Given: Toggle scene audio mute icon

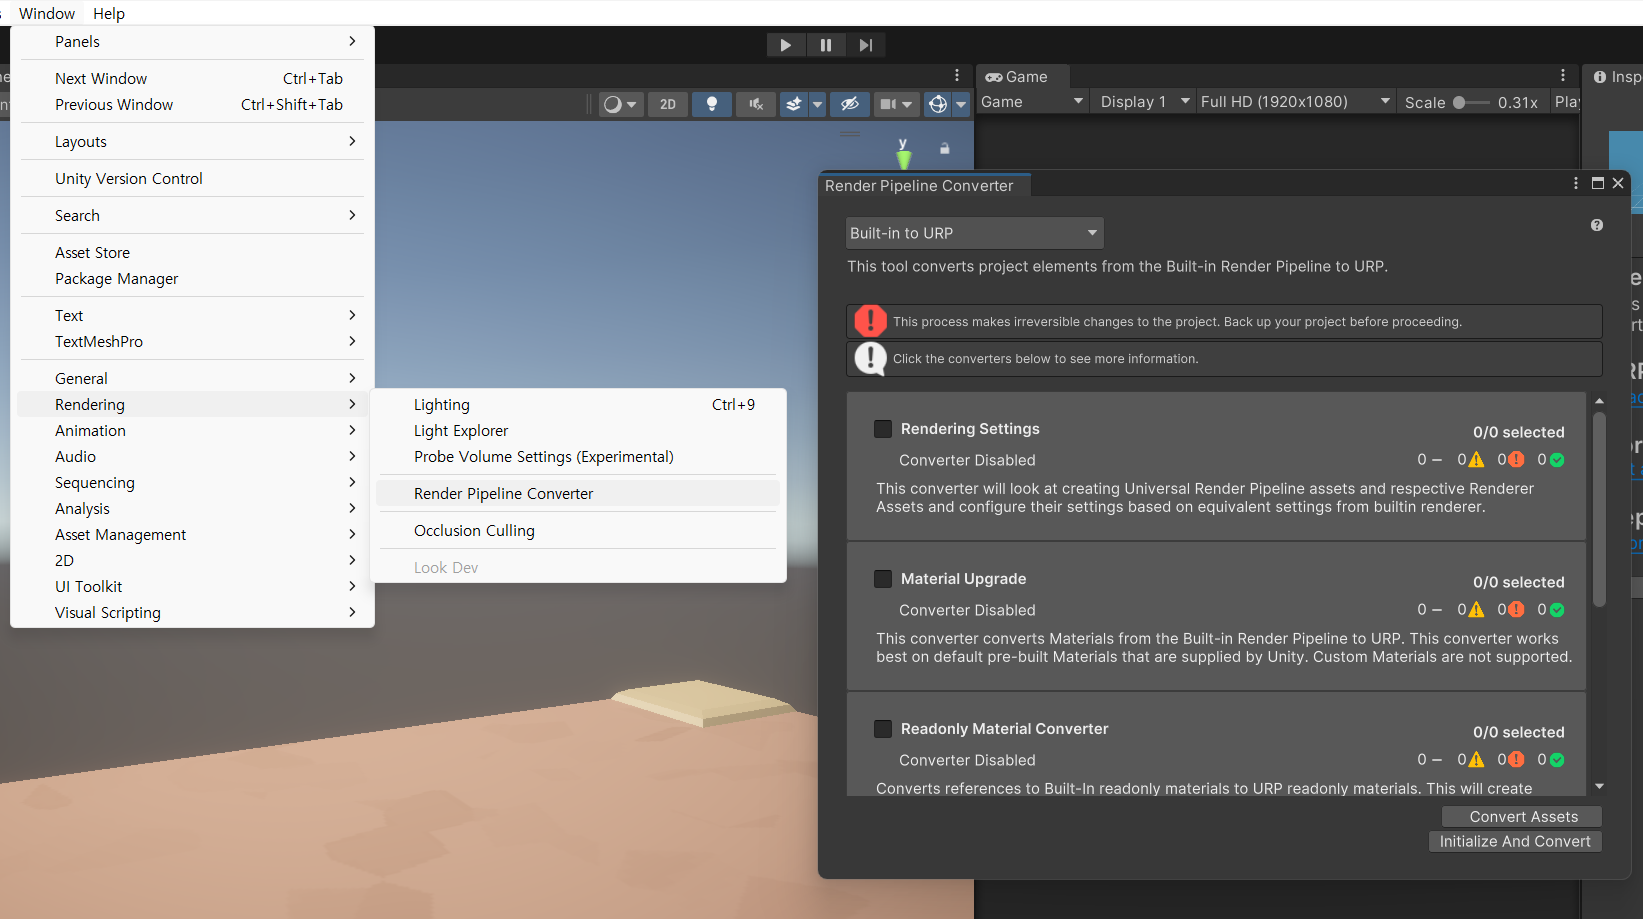Looking at the screenshot, I should click(756, 104).
